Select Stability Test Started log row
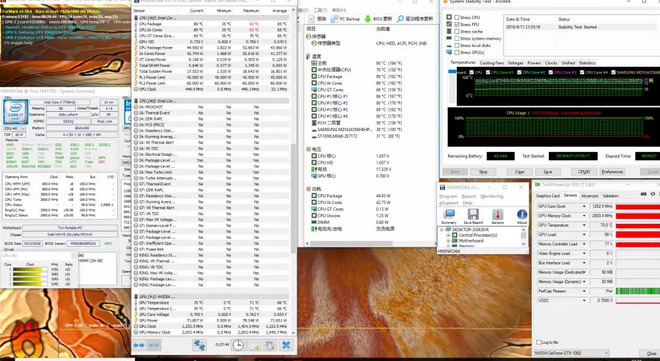Image resolution: width=660 pixels, height=361 pixels. pos(581,27)
